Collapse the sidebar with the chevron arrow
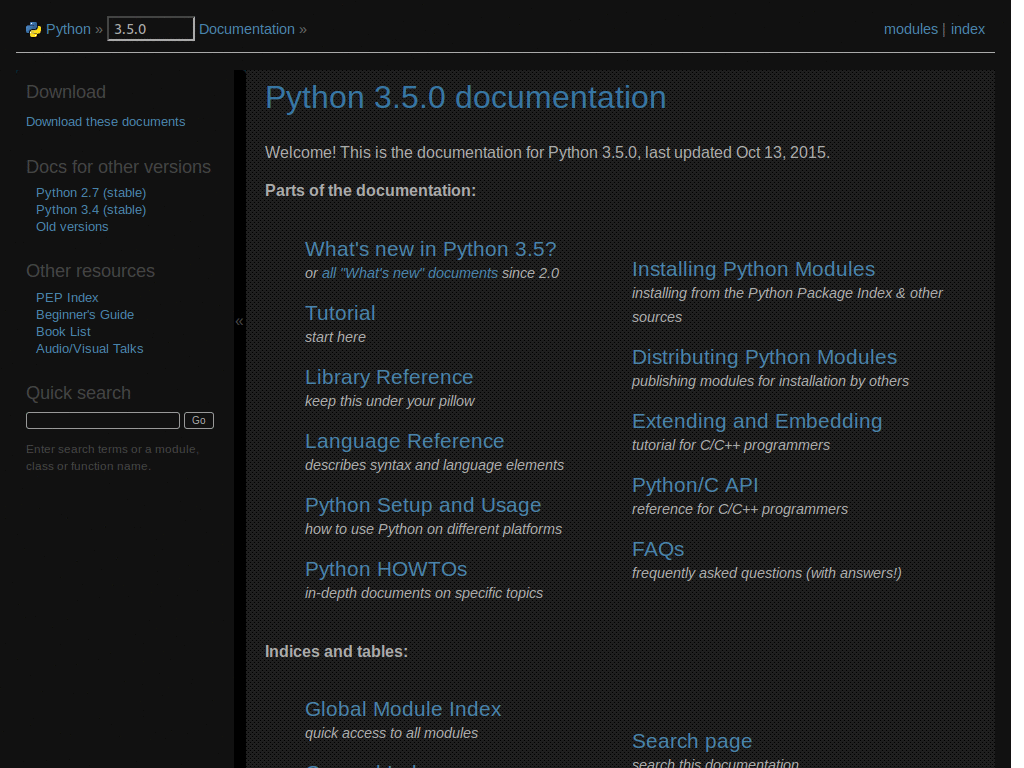The width and height of the screenshot is (1024, 768). pos(239,321)
